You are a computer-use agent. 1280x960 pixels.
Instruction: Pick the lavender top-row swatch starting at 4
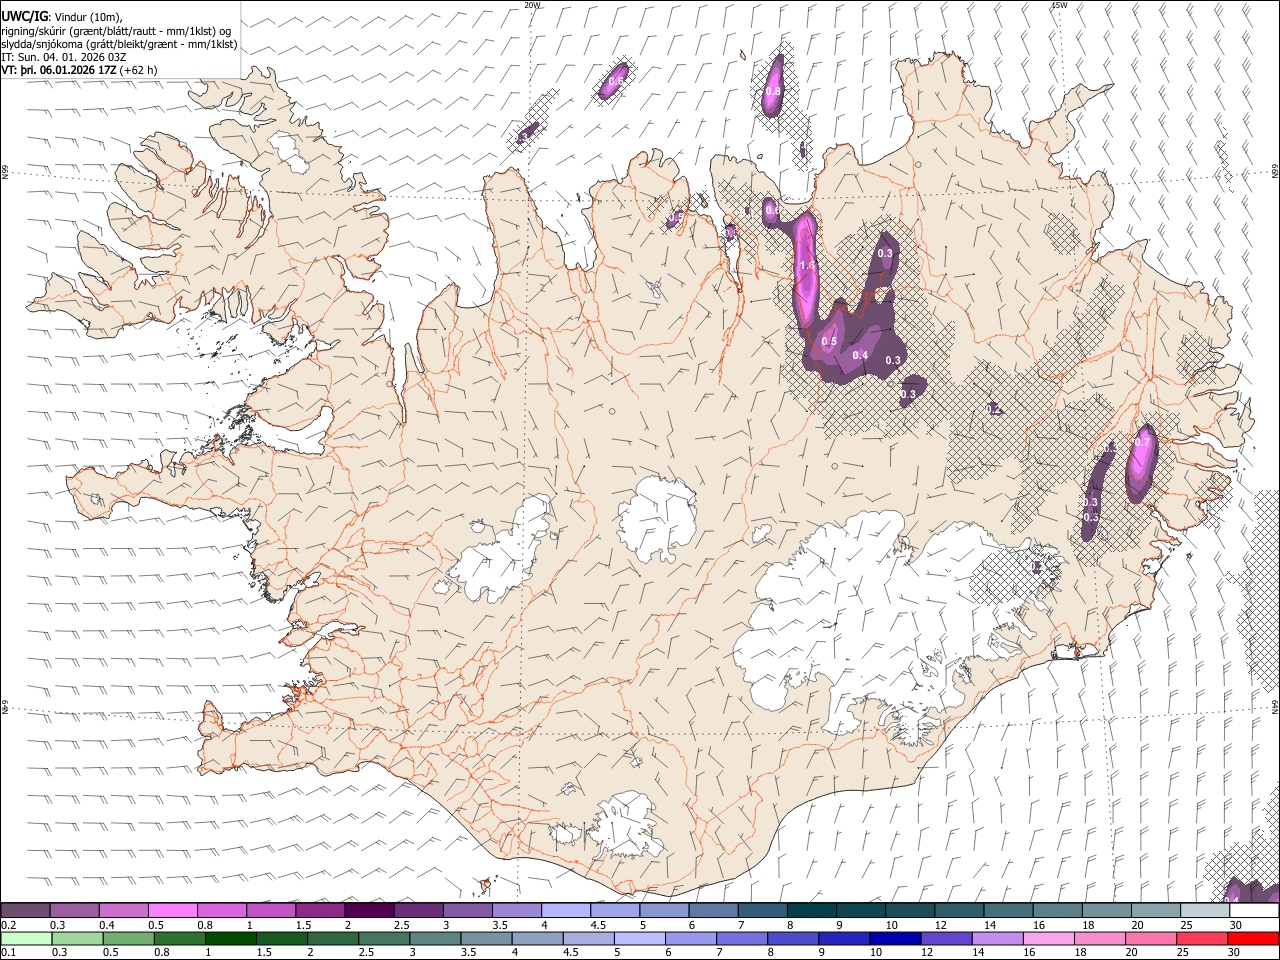[565, 911]
